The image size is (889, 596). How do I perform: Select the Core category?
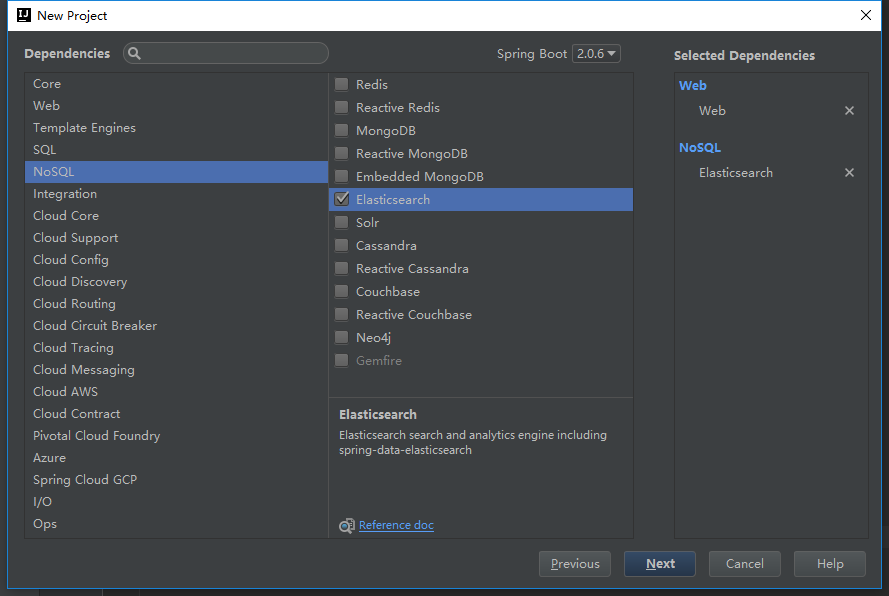pos(176,83)
